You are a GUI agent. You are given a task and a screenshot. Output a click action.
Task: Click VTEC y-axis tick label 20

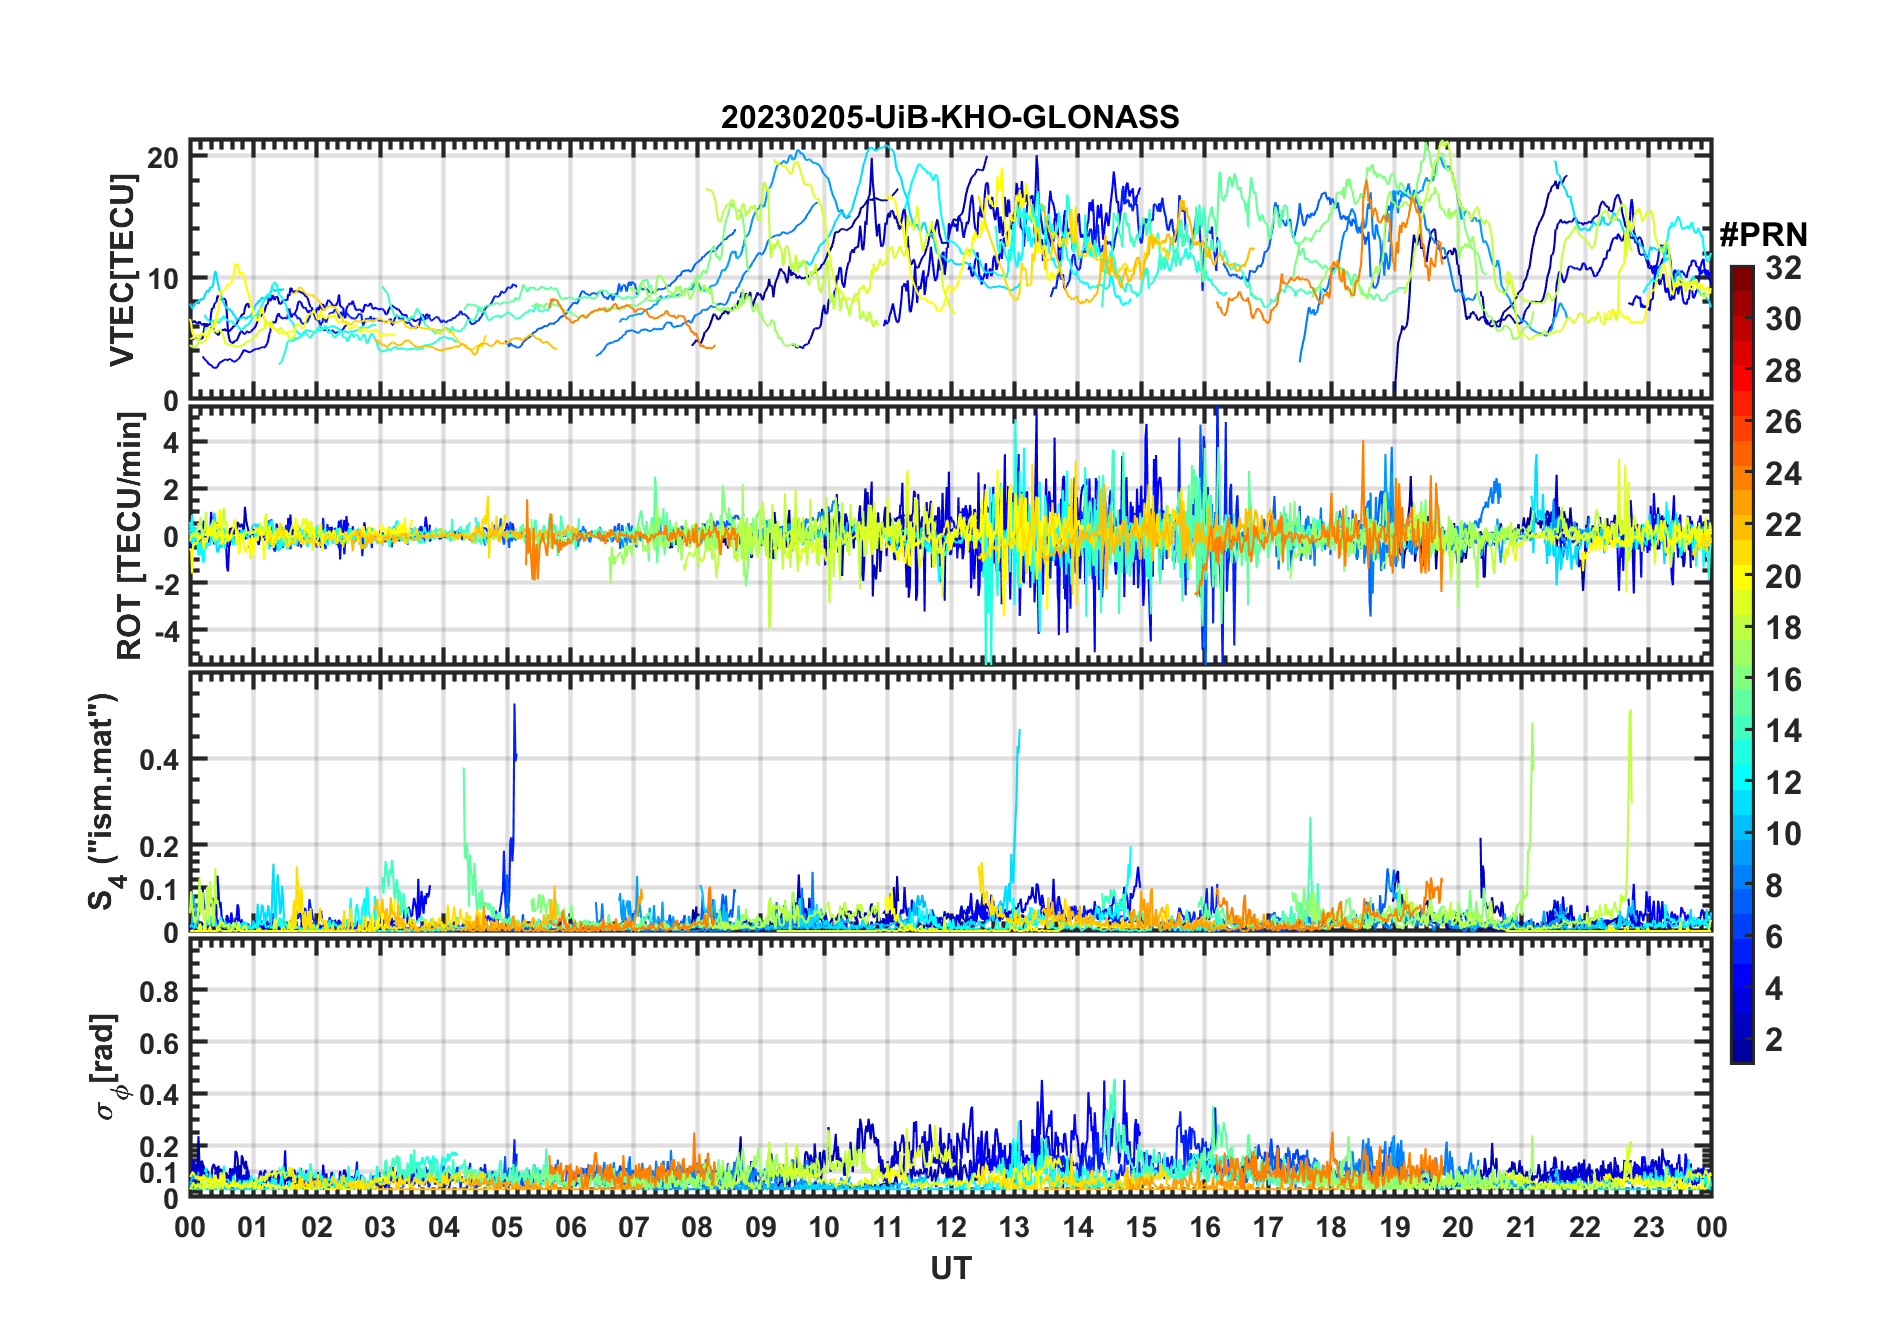(164, 158)
